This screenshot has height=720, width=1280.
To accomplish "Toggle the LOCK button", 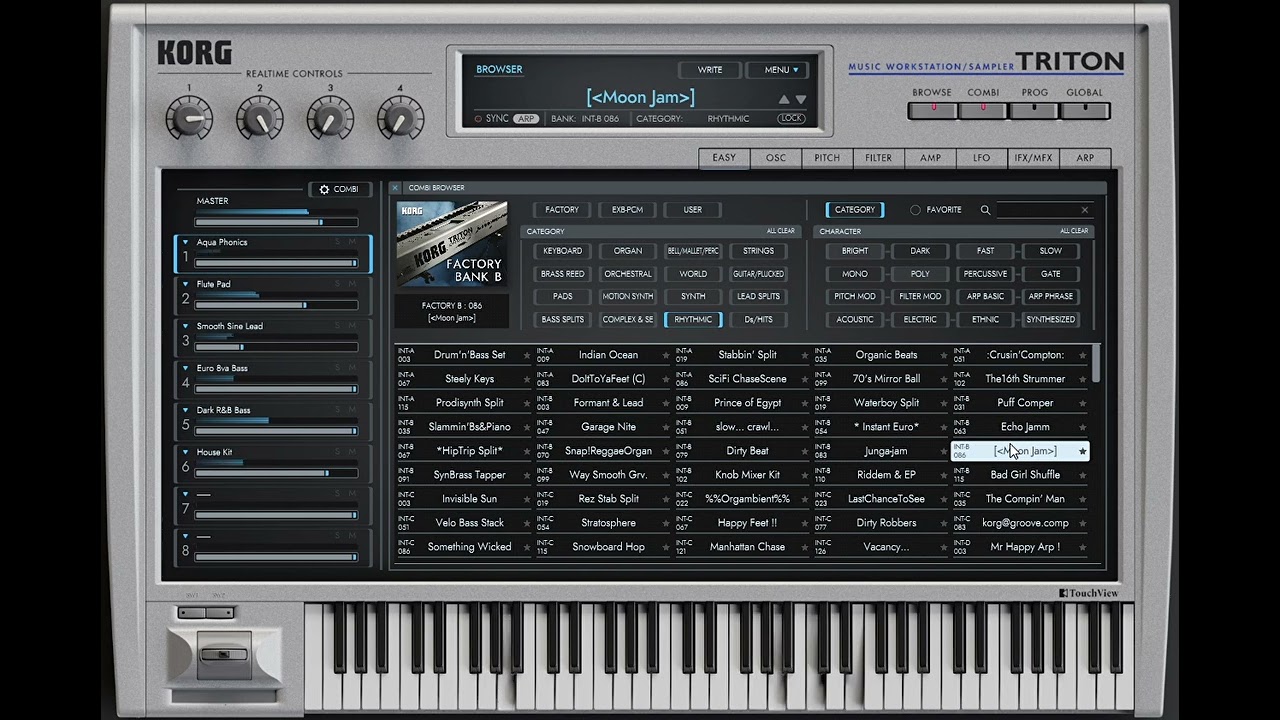I will click(792, 118).
